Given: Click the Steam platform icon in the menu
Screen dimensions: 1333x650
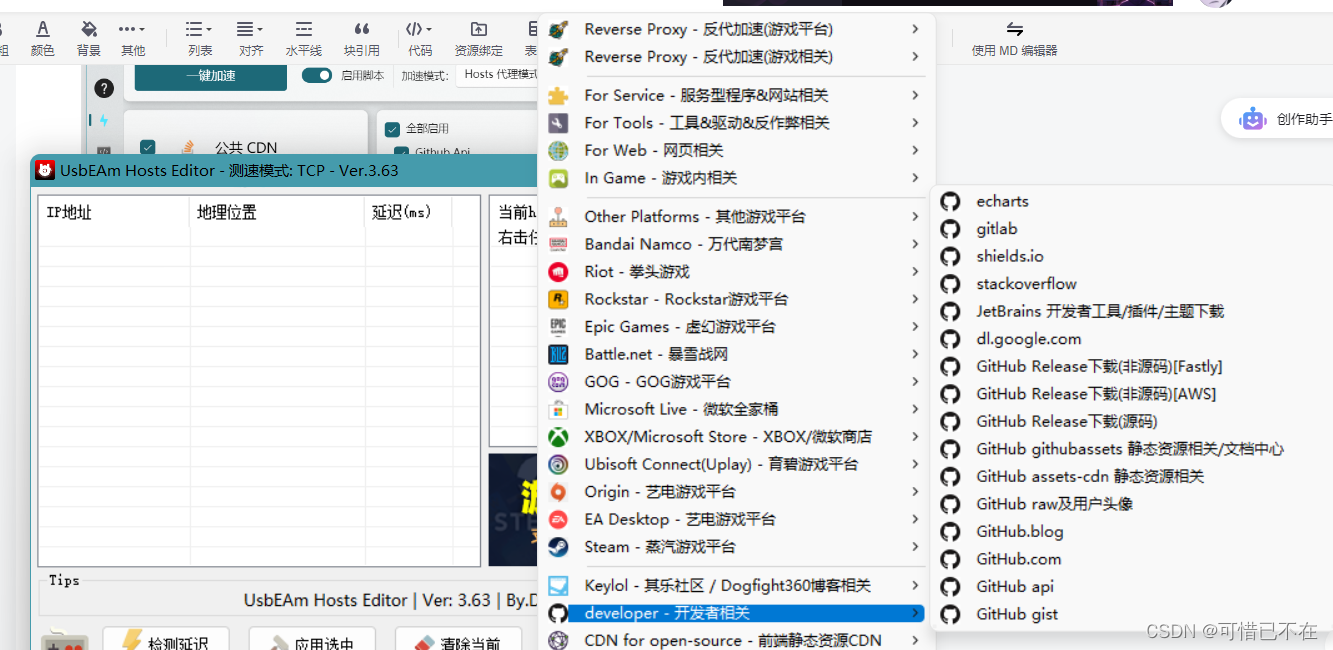Looking at the screenshot, I should (x=557, y=547).
